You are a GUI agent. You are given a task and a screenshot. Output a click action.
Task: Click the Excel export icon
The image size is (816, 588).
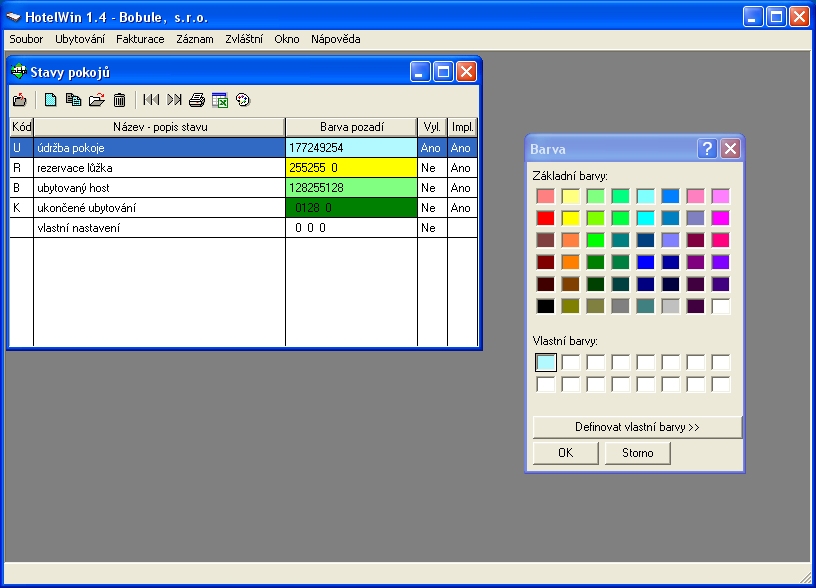pyautogui.click(x=220, y=100)
